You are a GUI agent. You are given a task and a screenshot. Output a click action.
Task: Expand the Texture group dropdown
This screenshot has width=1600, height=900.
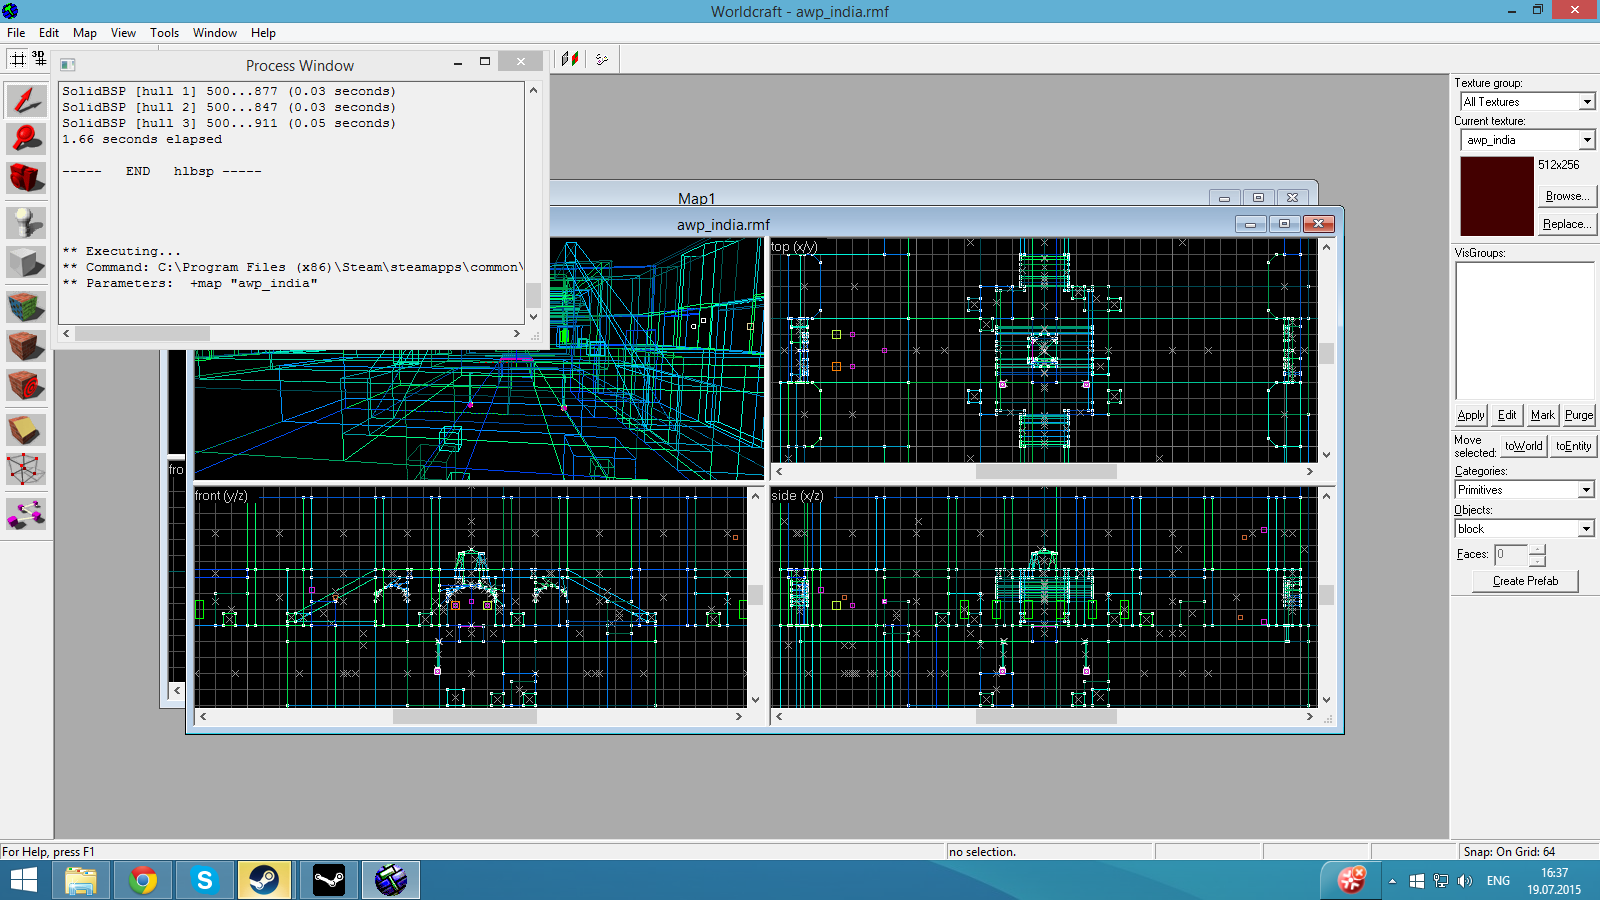[1587, 102]
